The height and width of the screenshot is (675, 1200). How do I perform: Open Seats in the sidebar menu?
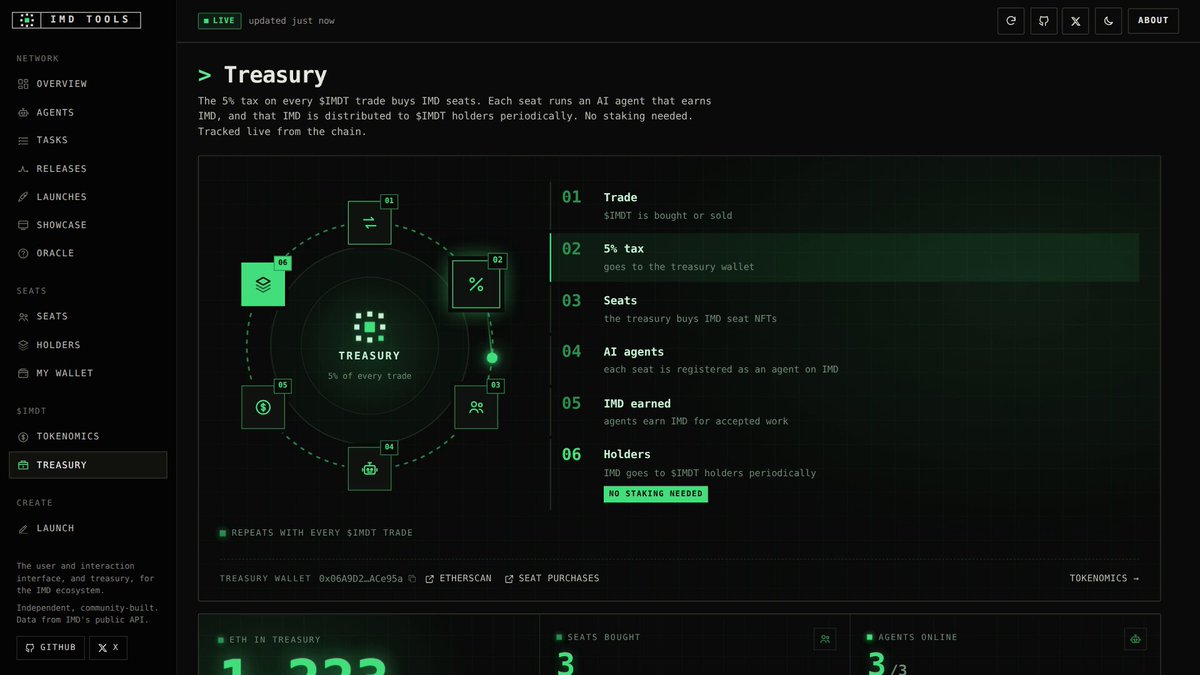coord(88,317)
